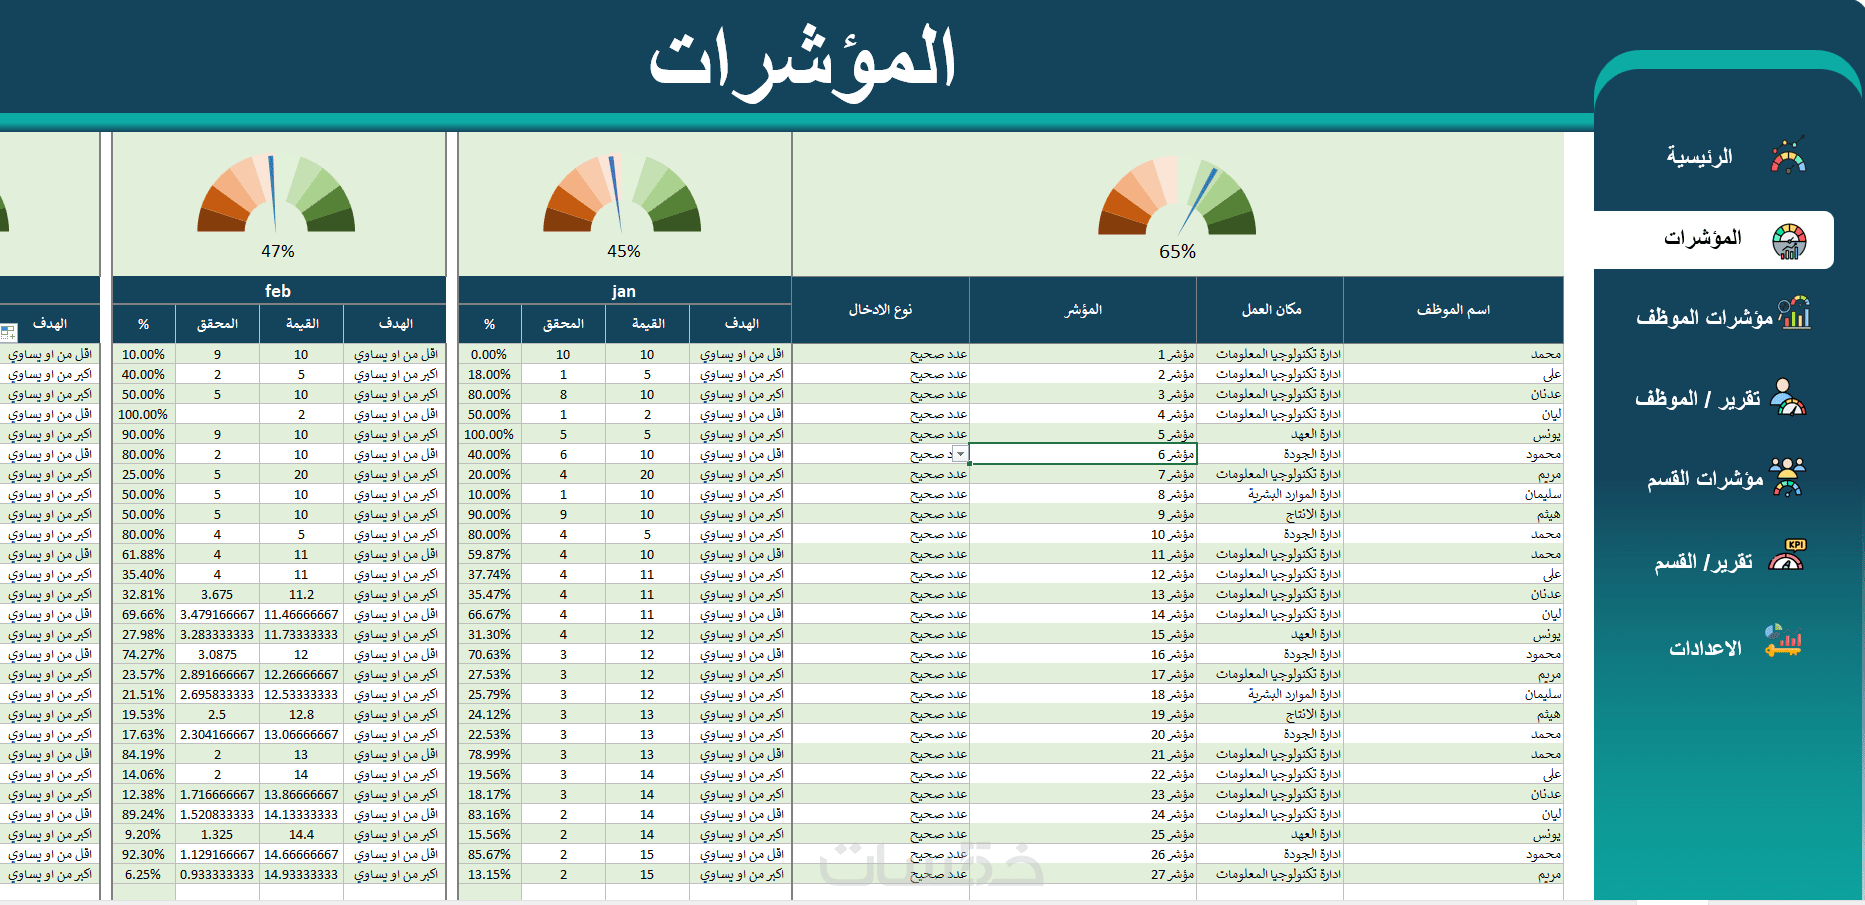Select the المحقق header under feb

(x=217, y=324)
